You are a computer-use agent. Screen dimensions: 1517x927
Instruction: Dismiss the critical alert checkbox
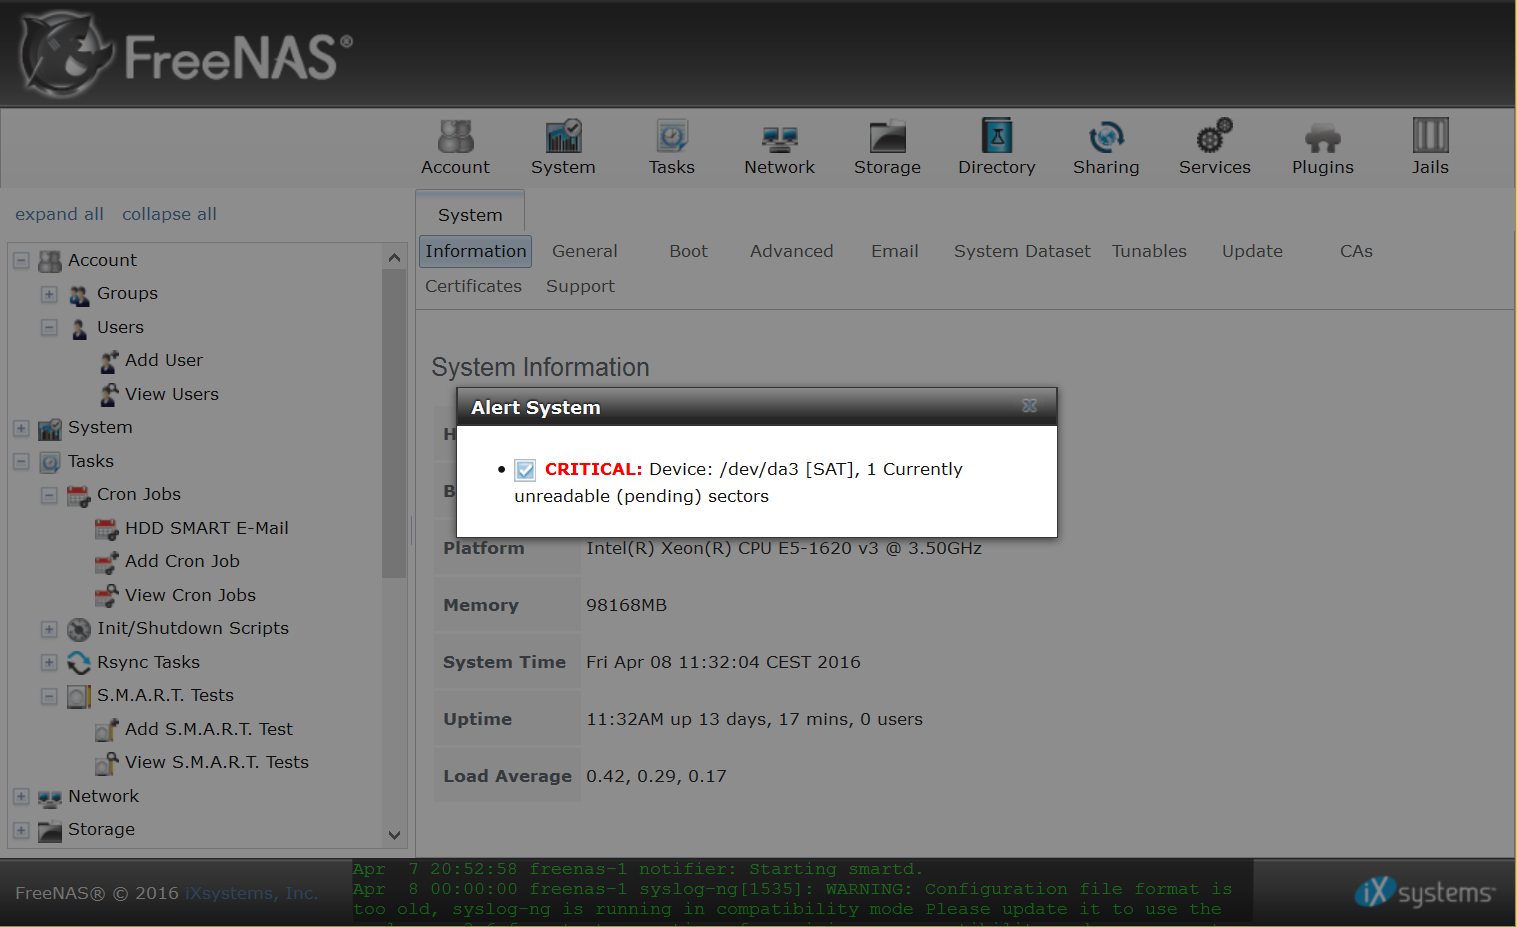point(525,470)
